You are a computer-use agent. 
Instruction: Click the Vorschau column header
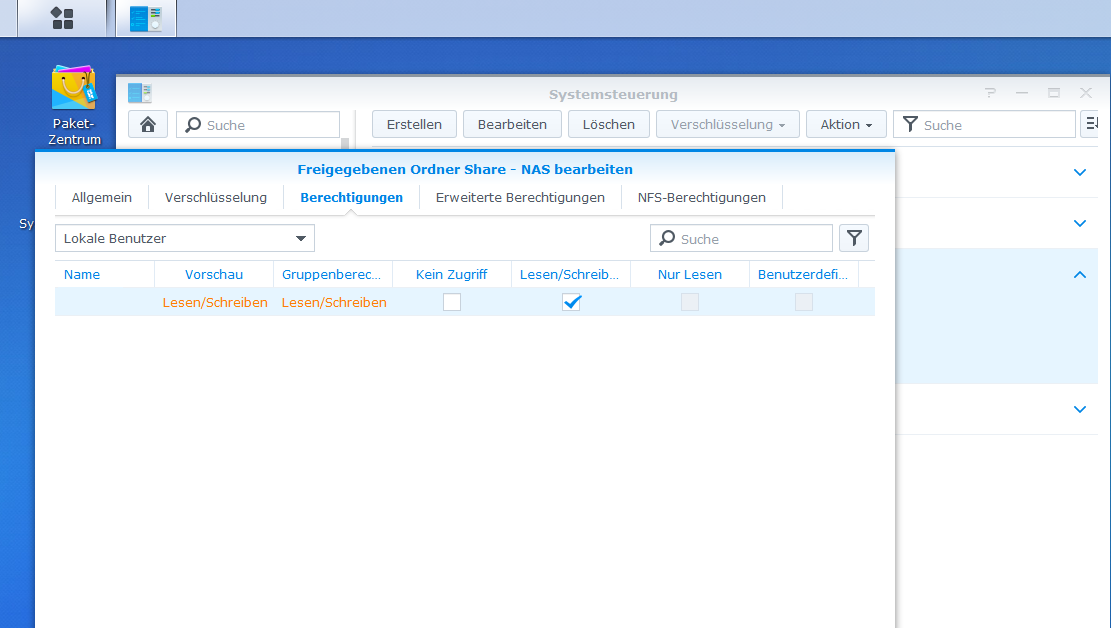pos(214,274)
